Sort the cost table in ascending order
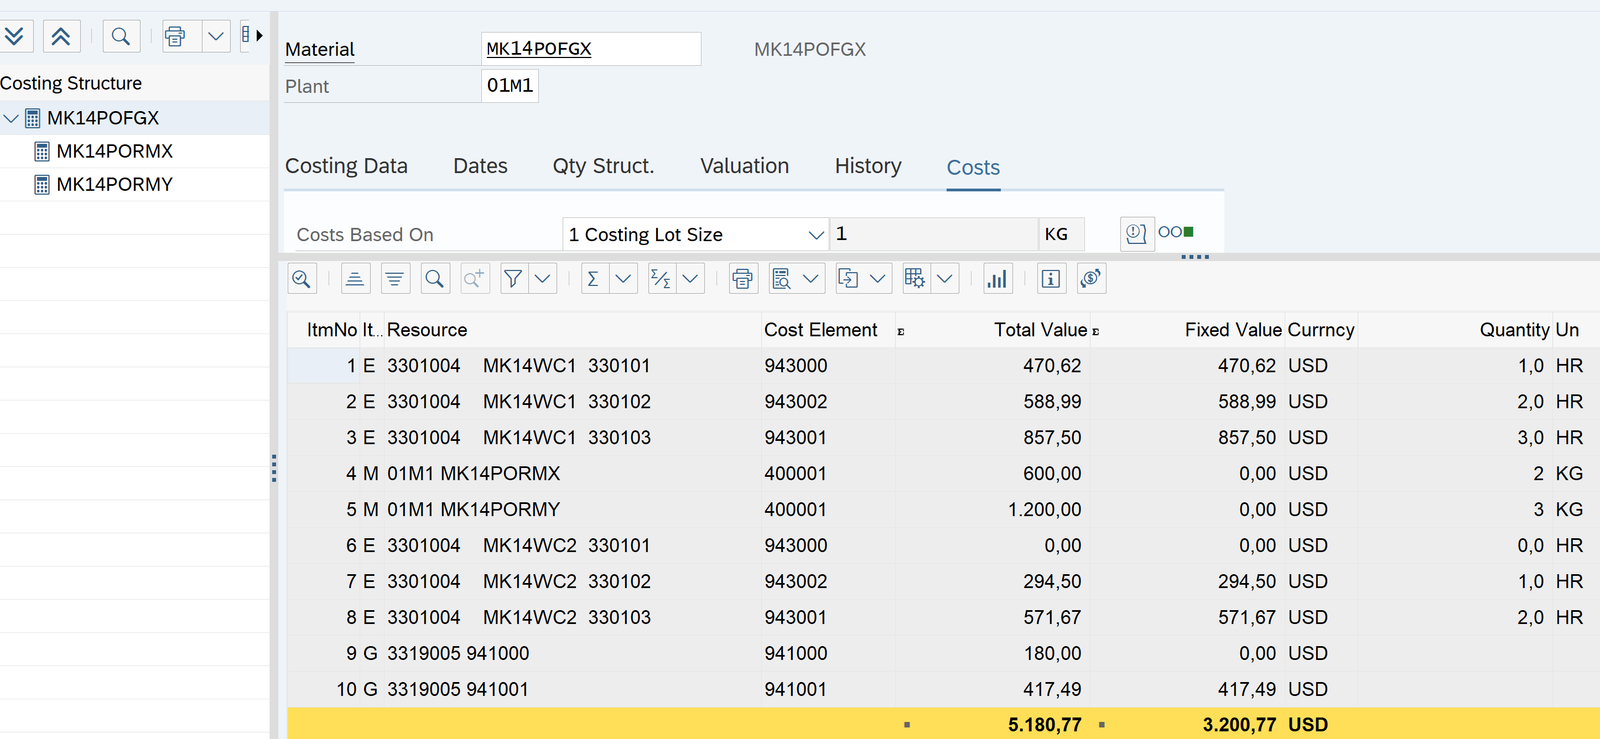This screenshot has height=739, width=1600. click(x=355, y=279)
